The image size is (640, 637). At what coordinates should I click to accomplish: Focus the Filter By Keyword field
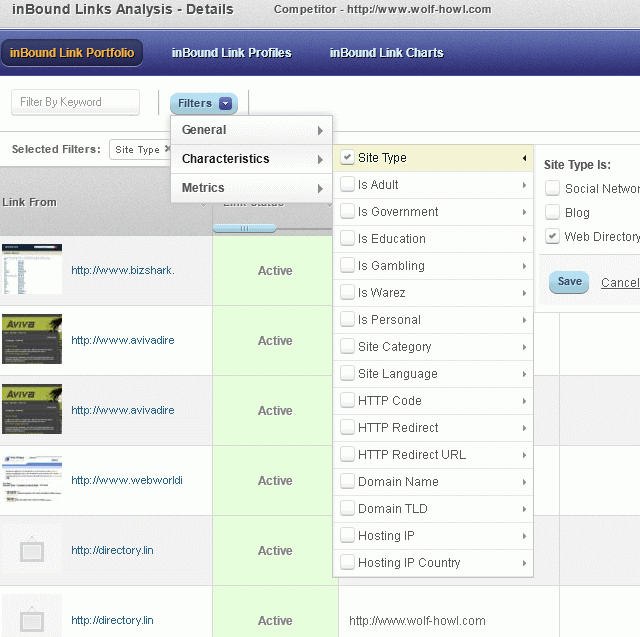[x=76, y=102]
